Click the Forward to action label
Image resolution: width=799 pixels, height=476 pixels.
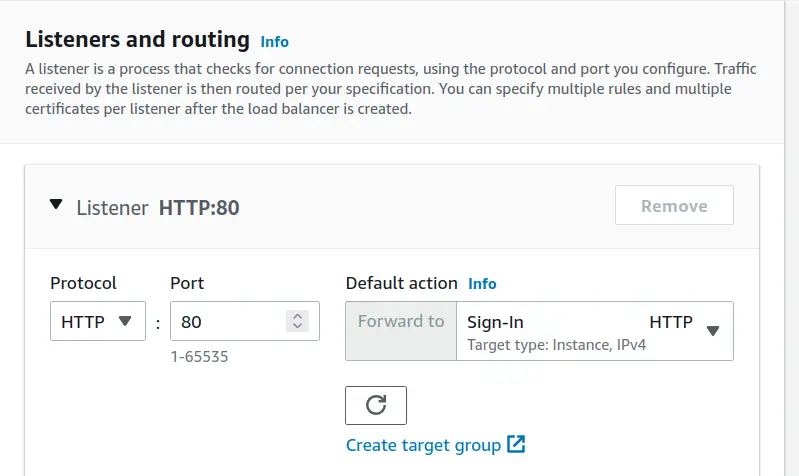click(x=401, y=321)
